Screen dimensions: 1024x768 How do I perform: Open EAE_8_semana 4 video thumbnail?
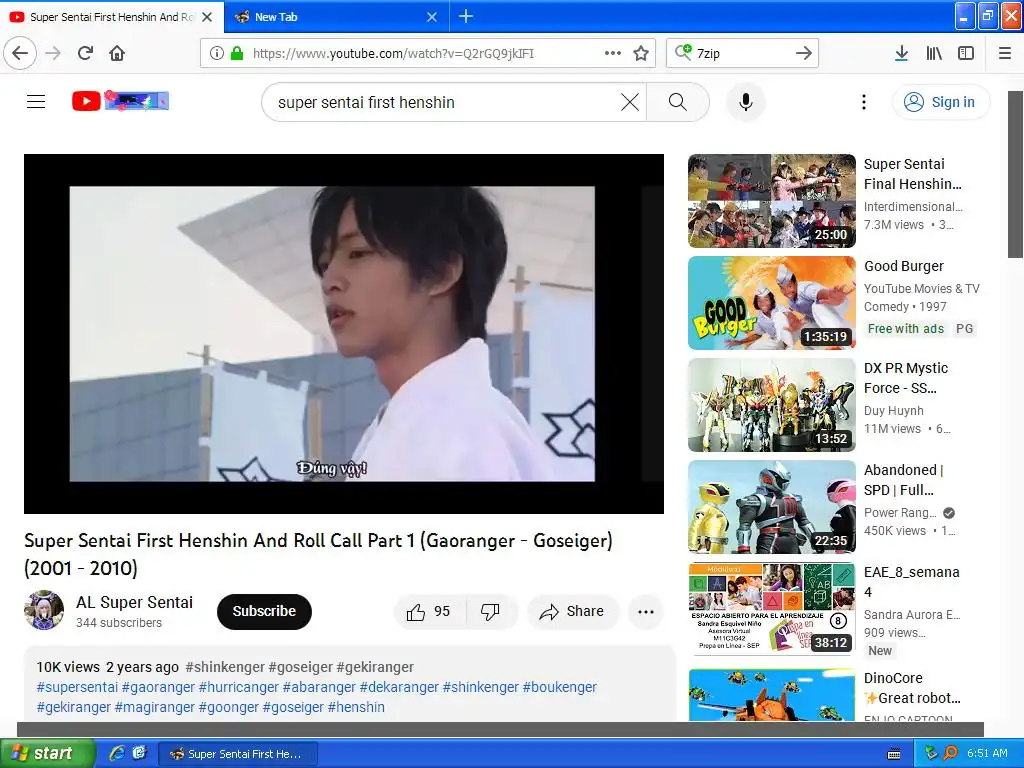(x=772, y=609)
